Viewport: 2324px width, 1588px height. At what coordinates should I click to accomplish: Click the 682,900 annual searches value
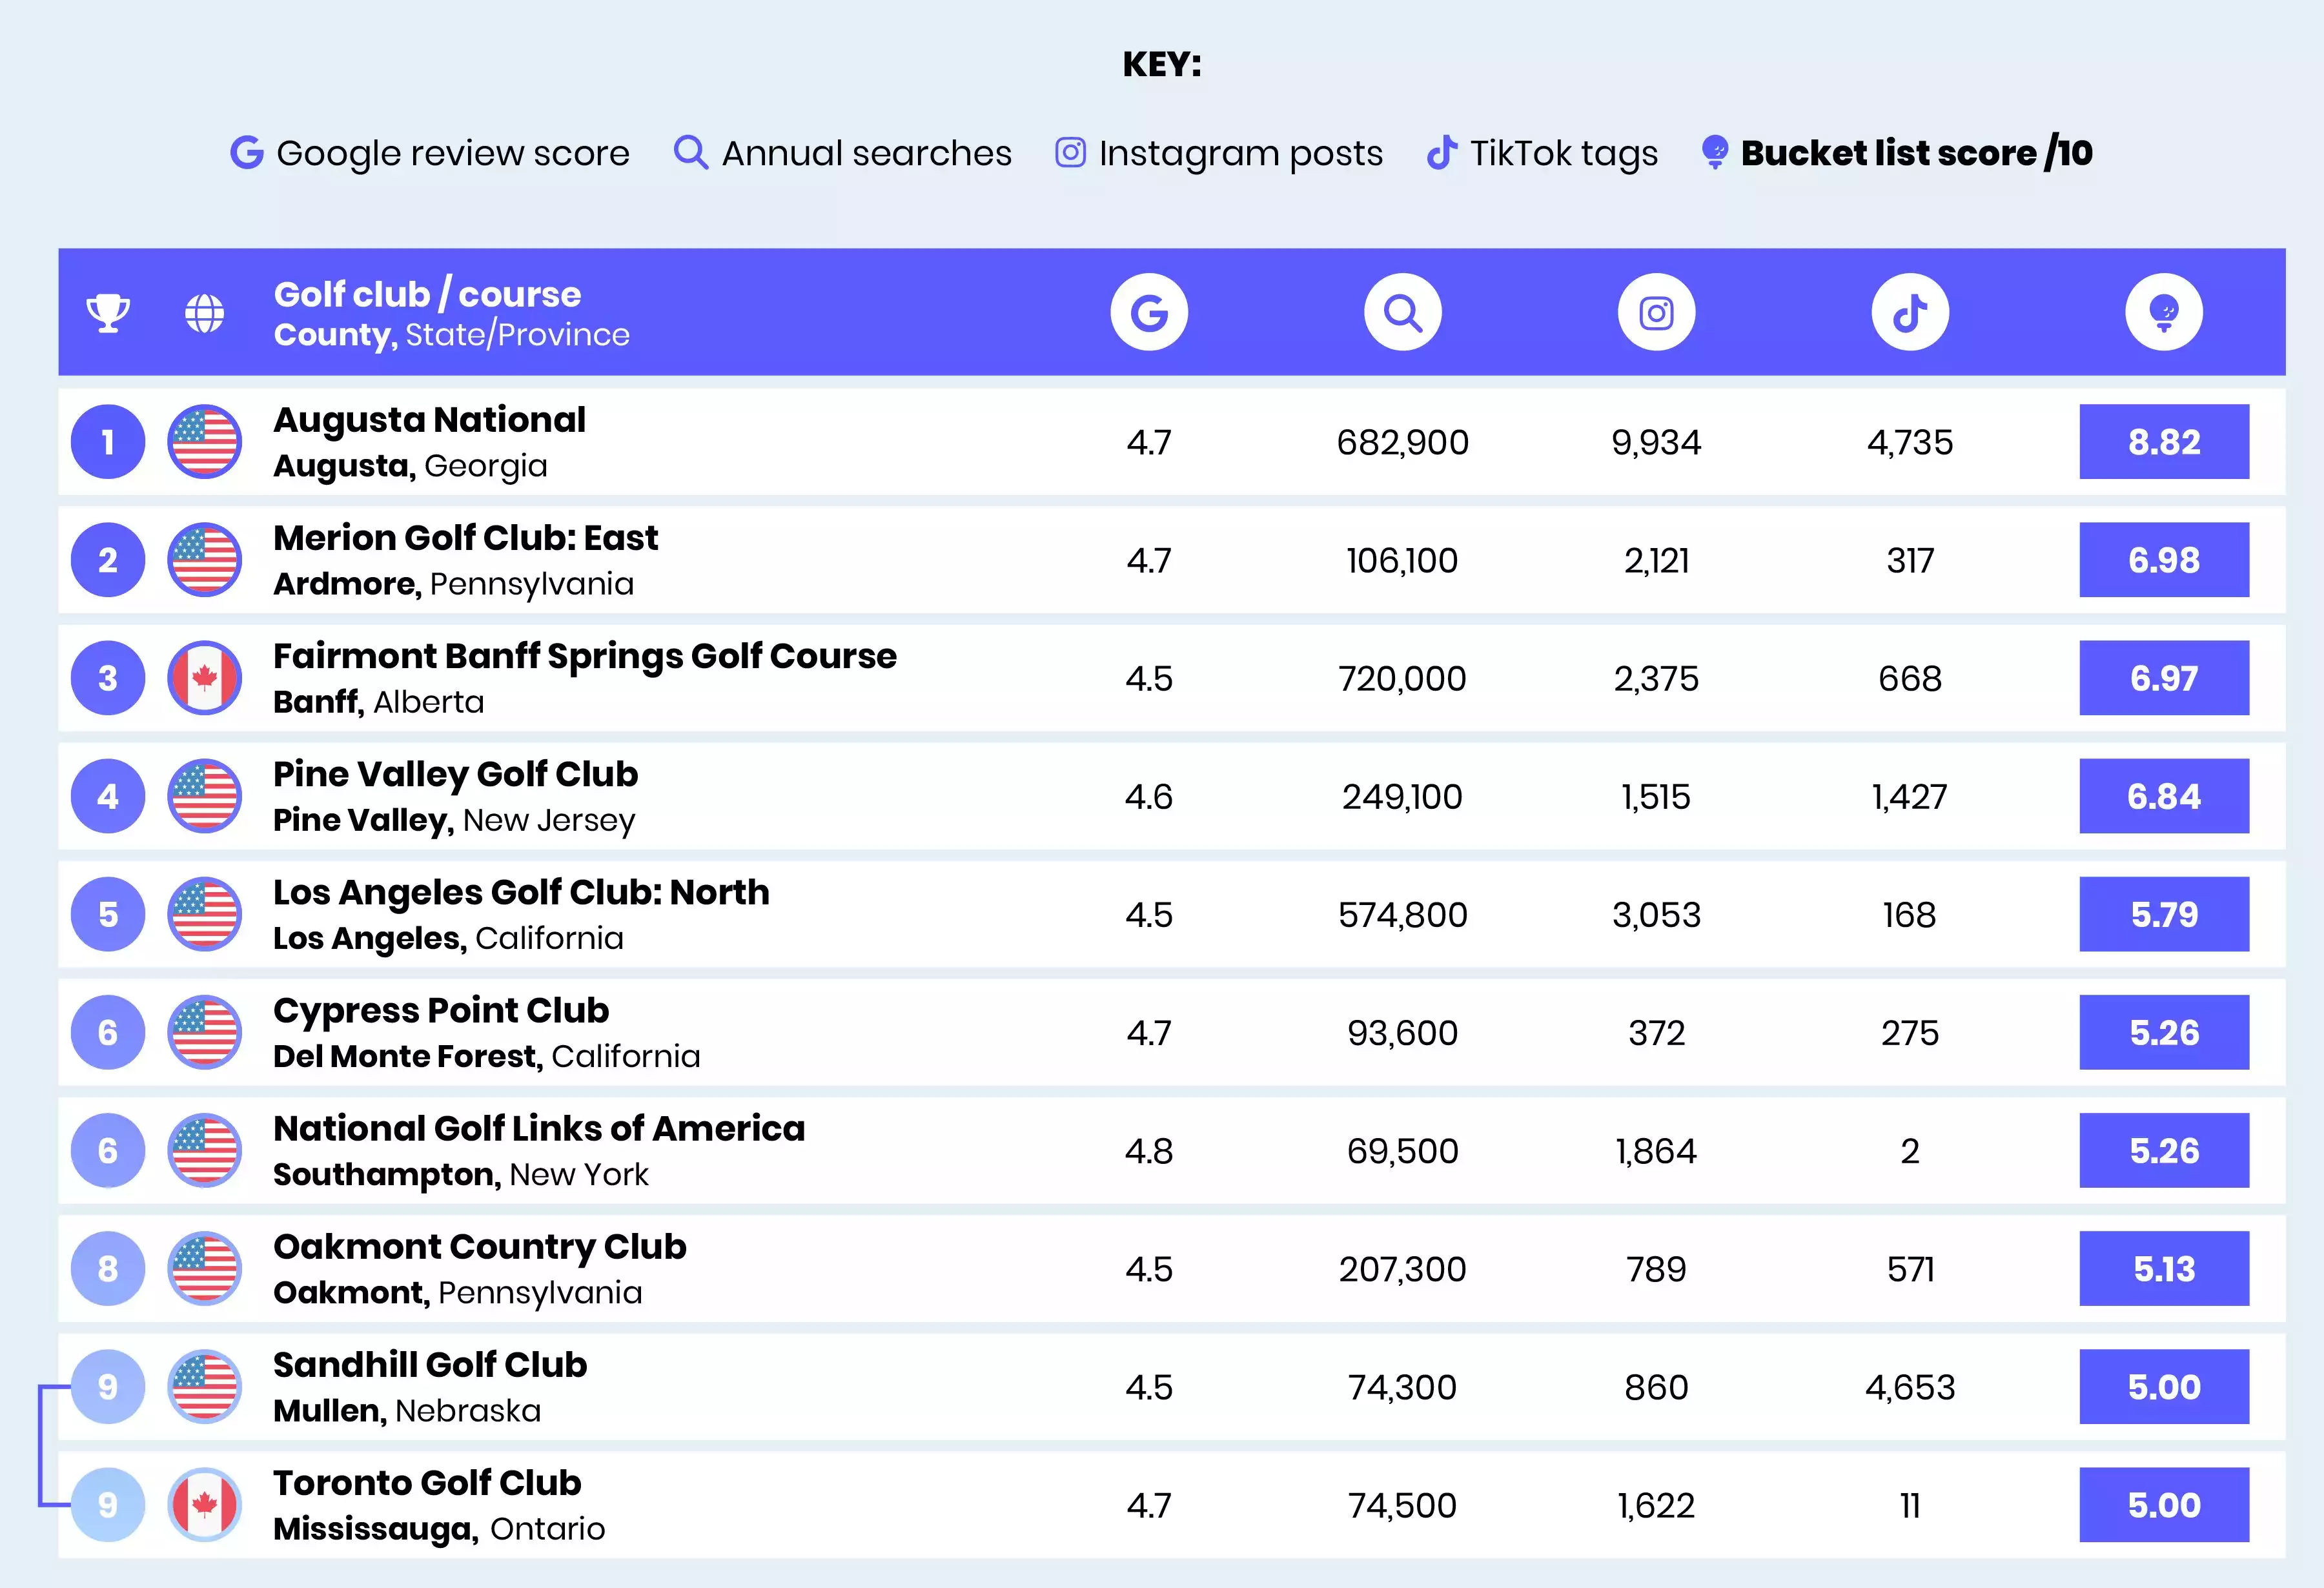(1403, 442)
